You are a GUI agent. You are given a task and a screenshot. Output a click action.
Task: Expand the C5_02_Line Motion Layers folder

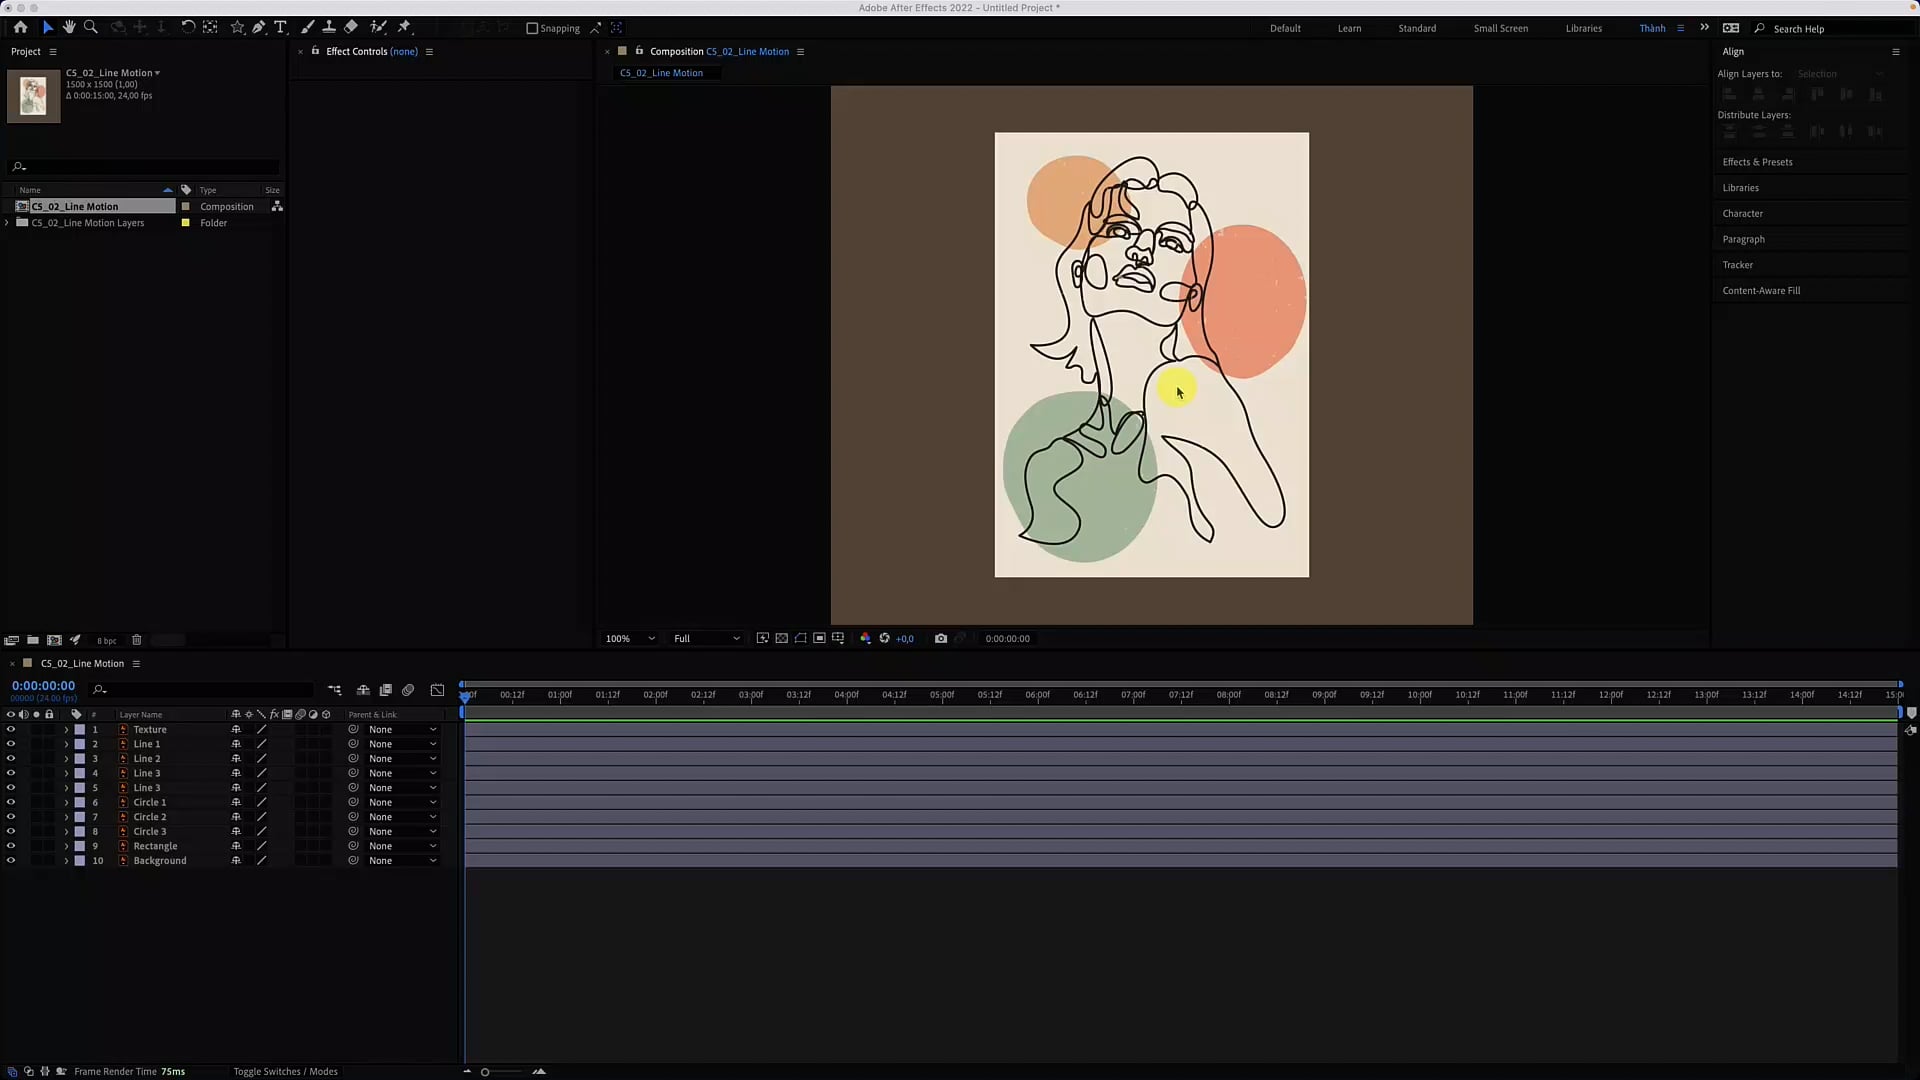[7, 223]
